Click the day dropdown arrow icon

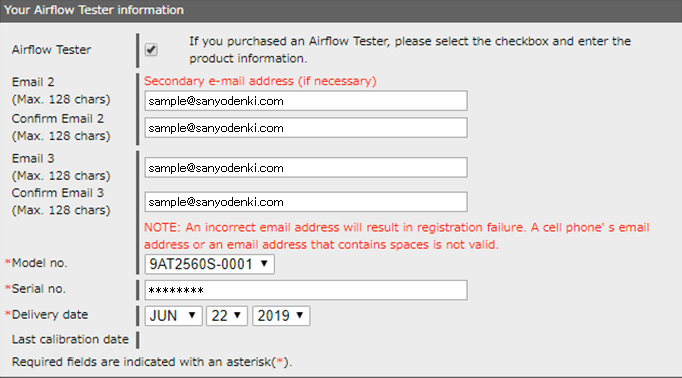pos(237,315)
